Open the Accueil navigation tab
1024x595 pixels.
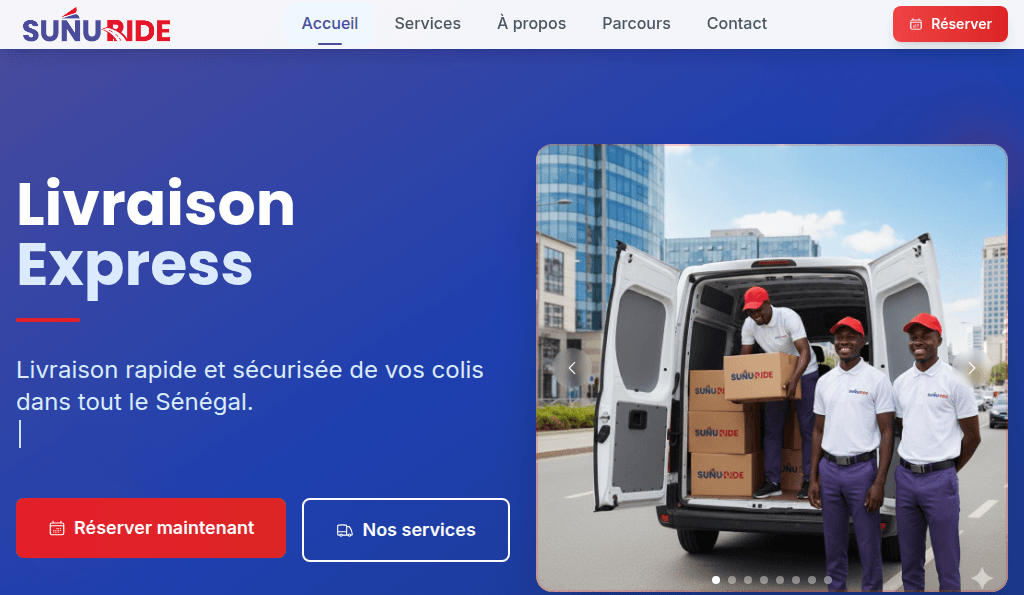330,24
